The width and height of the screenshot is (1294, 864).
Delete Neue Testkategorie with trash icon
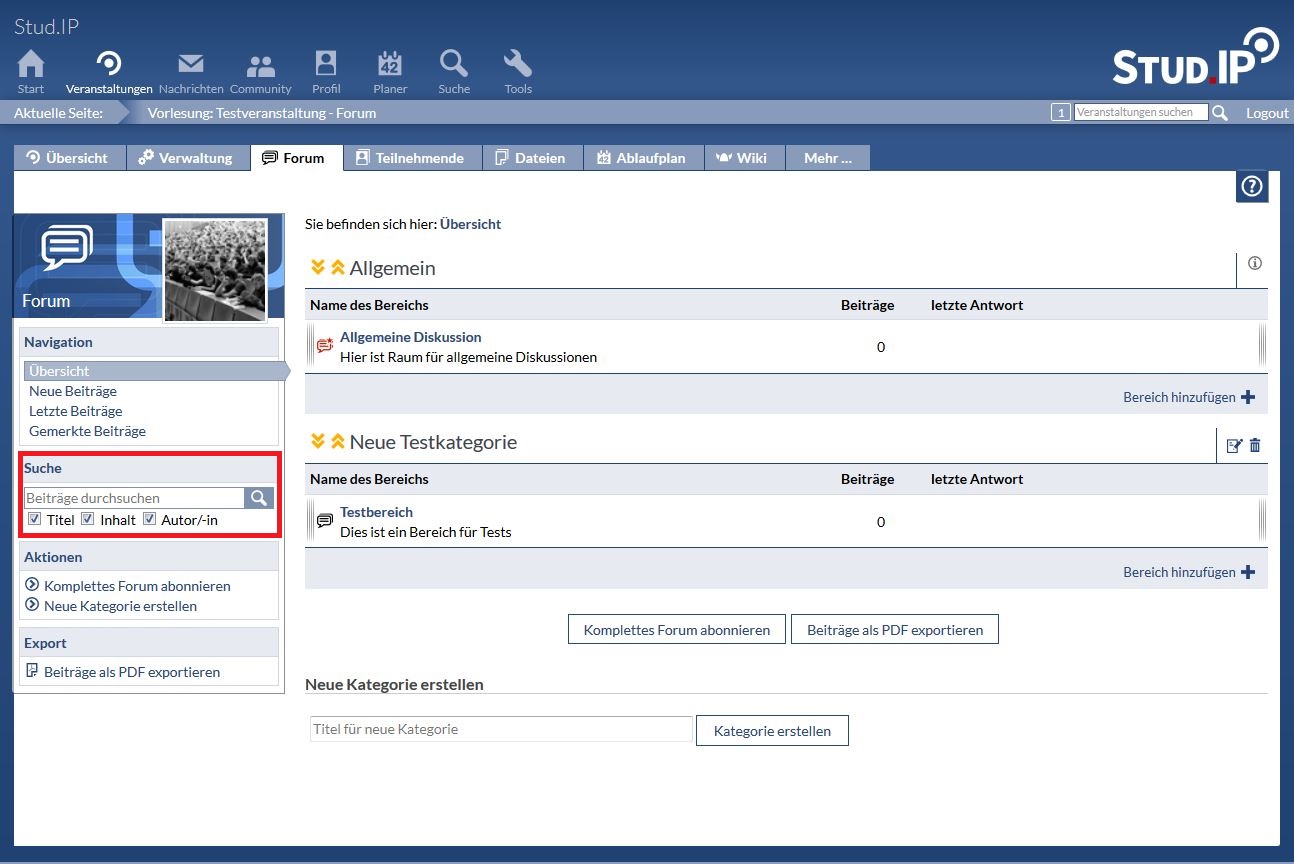[x=1255, y=446]
